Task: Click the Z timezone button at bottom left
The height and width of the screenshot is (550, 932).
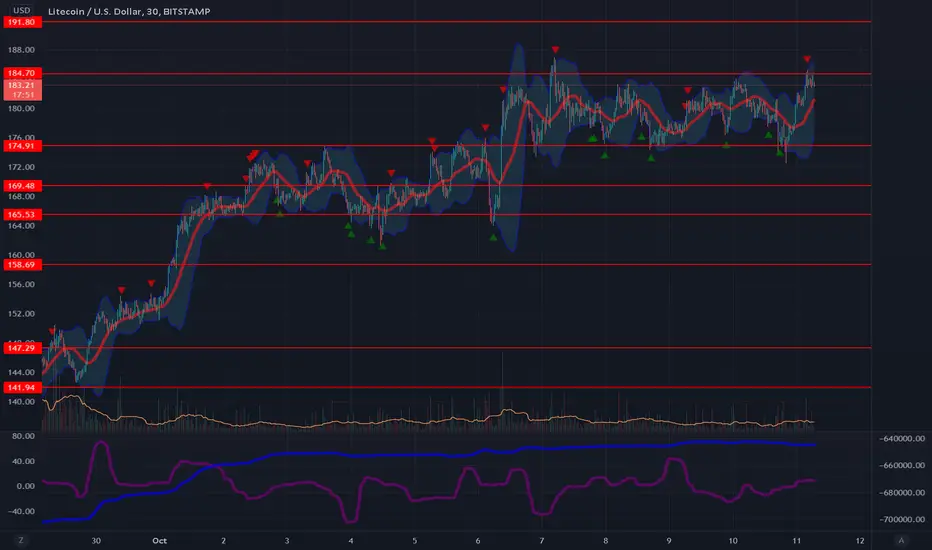Action: [x=21, y=540]
